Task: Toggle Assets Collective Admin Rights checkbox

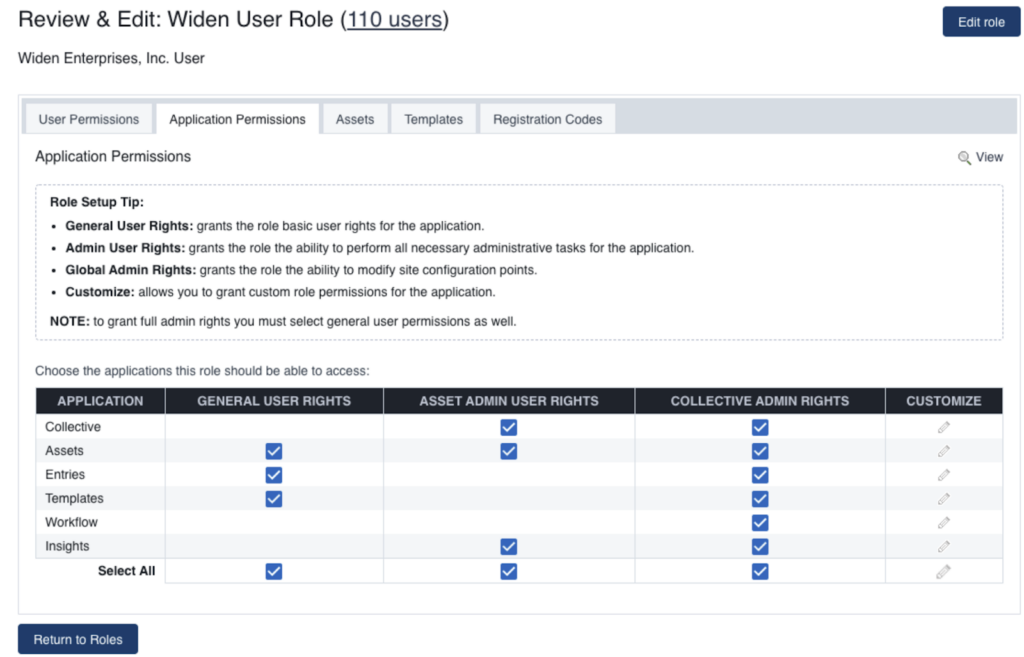Action: tap(760, 451)
